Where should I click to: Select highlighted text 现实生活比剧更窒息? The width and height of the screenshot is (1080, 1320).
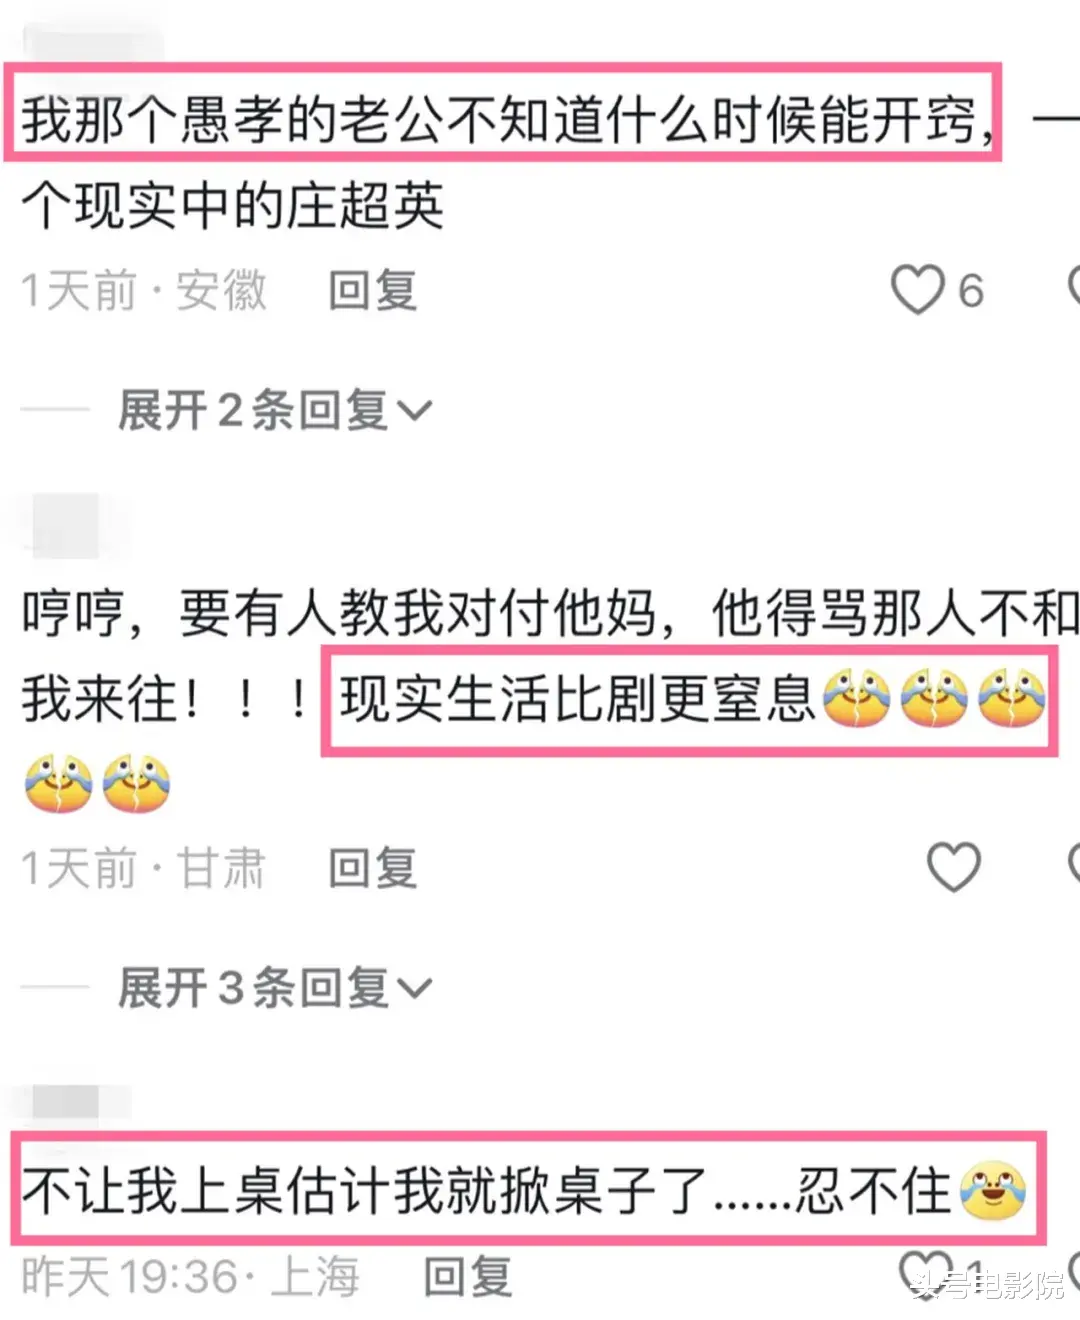[x=577, y=698]
